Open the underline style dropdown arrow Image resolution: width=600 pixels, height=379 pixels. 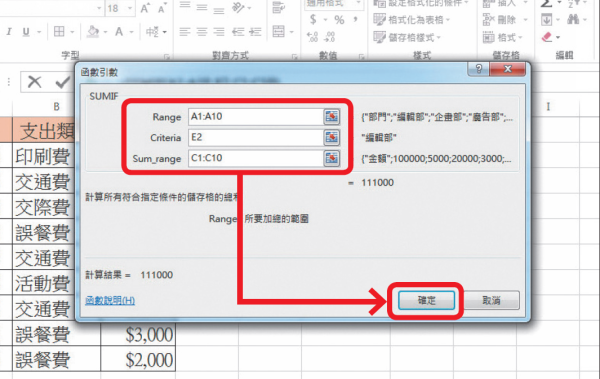pyautogui.click(x=39, y=32)
